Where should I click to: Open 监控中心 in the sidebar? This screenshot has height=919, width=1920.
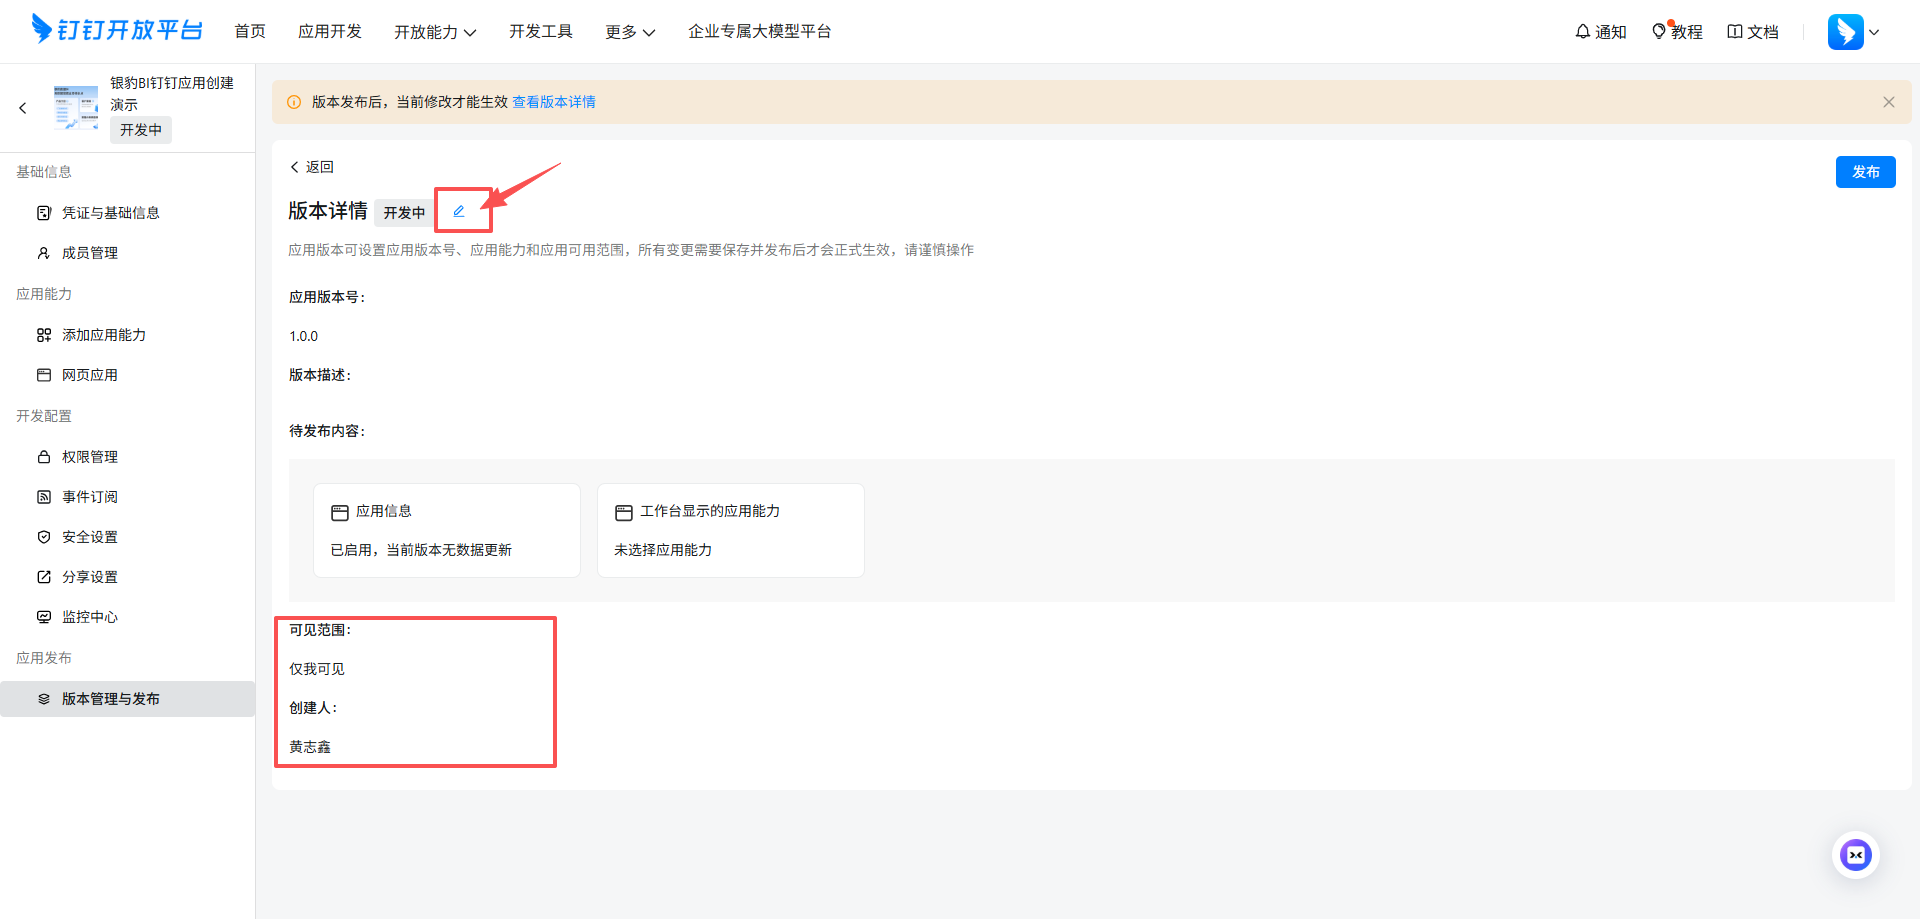(90, 616)
